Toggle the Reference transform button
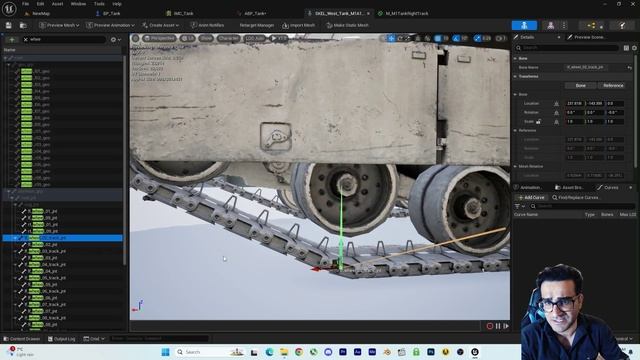640x360 pixels. 613,85
